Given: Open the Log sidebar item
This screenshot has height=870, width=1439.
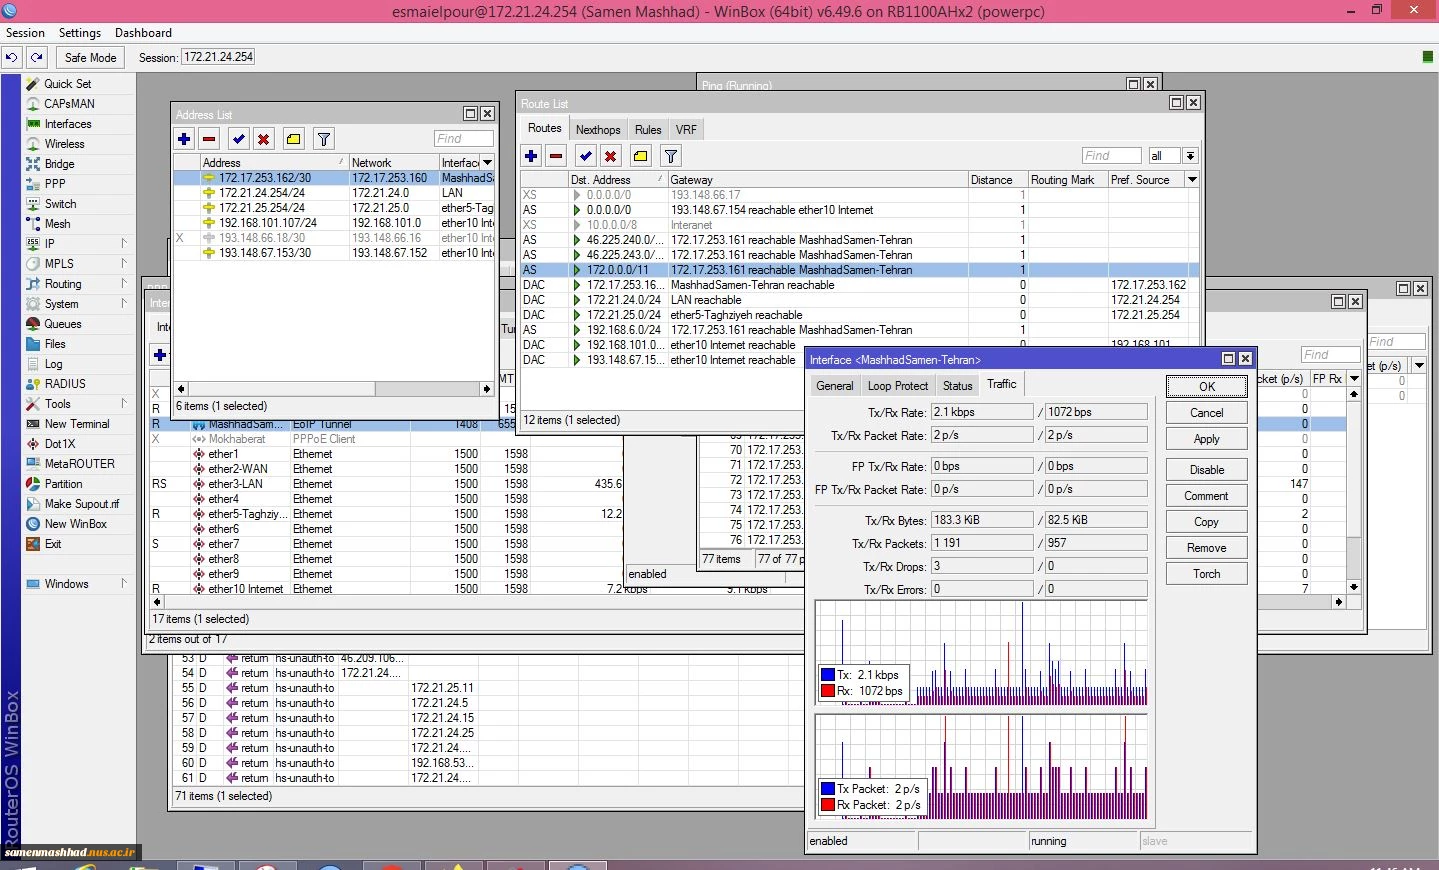Looking at the screenshot, I should pos(53,364).
